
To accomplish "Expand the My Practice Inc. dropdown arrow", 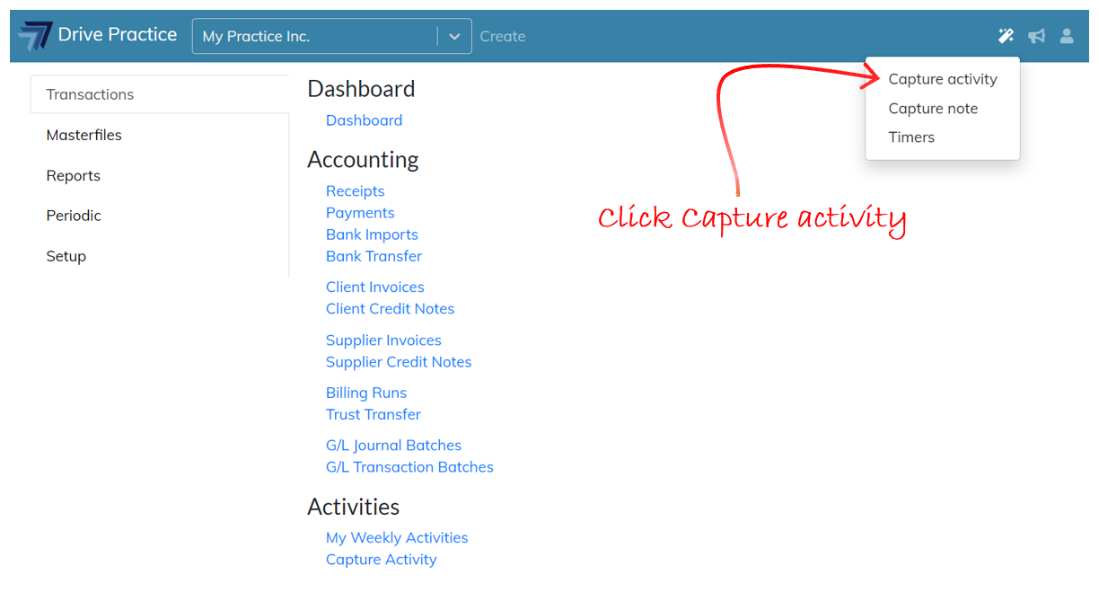I will 454,36.
